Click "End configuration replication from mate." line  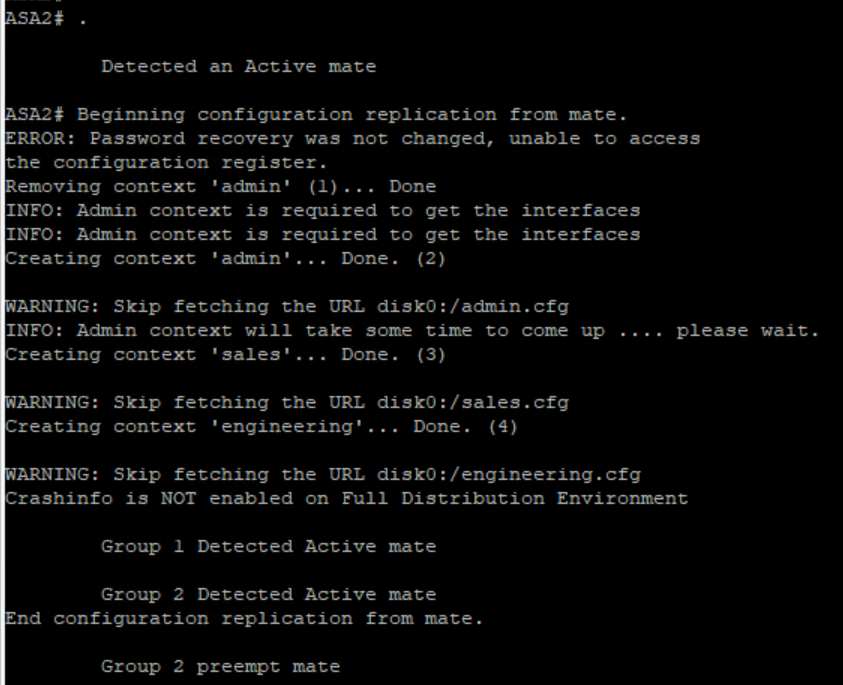point(244,619)
